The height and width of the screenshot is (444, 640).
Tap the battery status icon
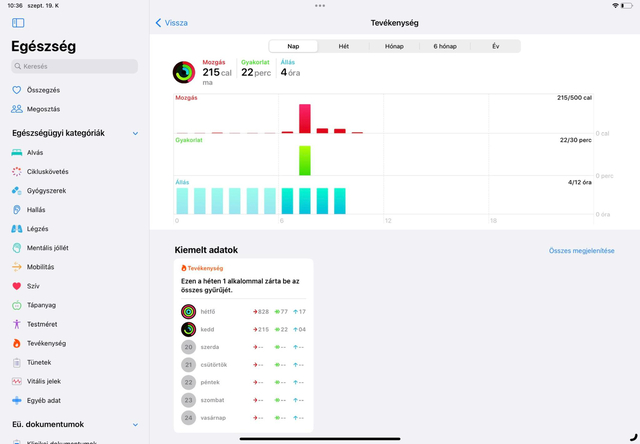(627, 6)
